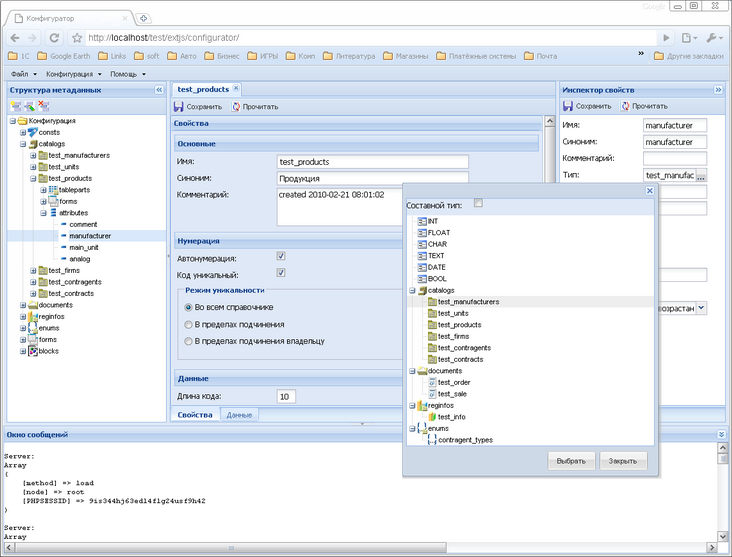Image resolution: width=732 pixels, height=557 pixels.
Task: Toggle the Составной тип checkbox
Action: point(478,204)
